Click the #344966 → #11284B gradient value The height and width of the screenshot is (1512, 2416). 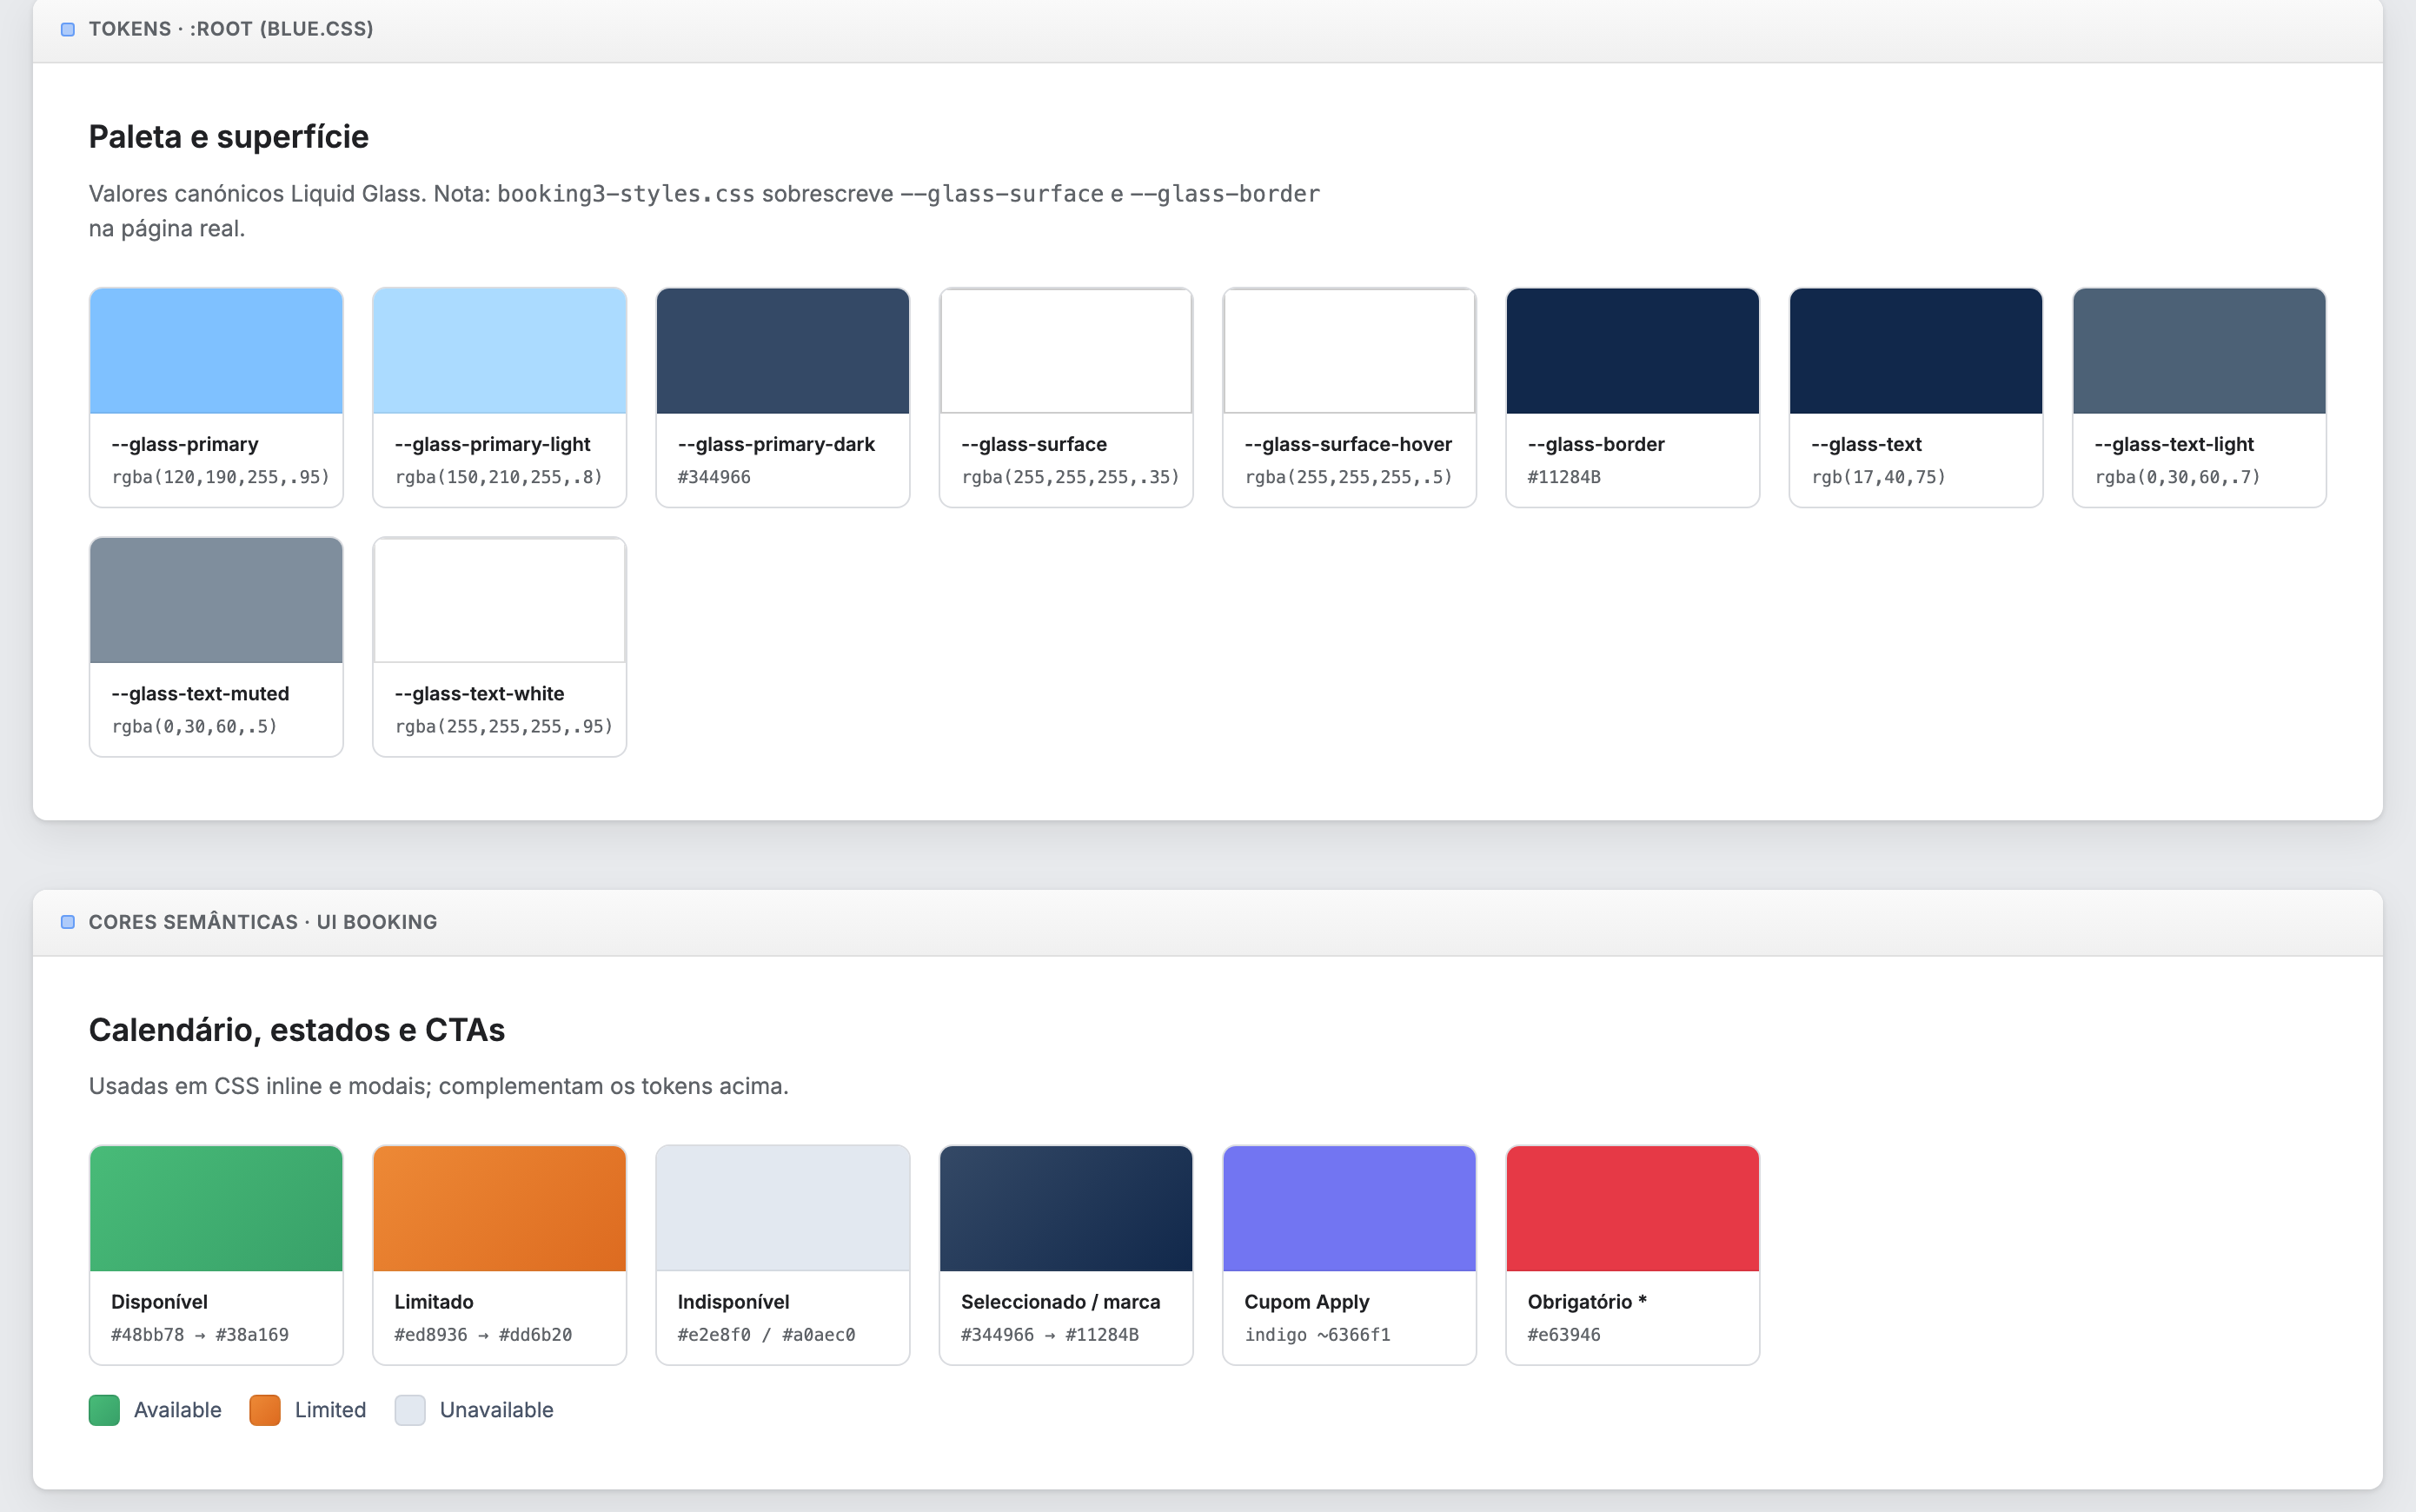[x=1050, y=1335]
